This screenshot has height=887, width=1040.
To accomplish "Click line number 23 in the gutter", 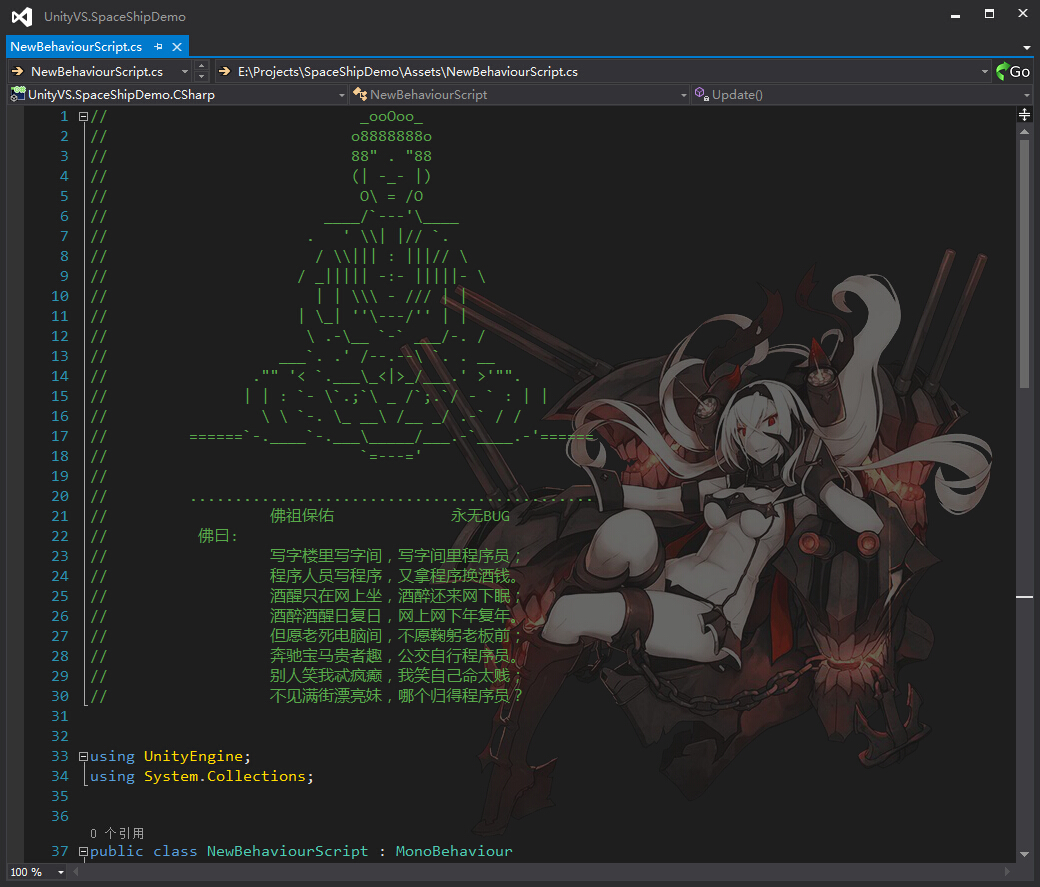I will (60, 556).
